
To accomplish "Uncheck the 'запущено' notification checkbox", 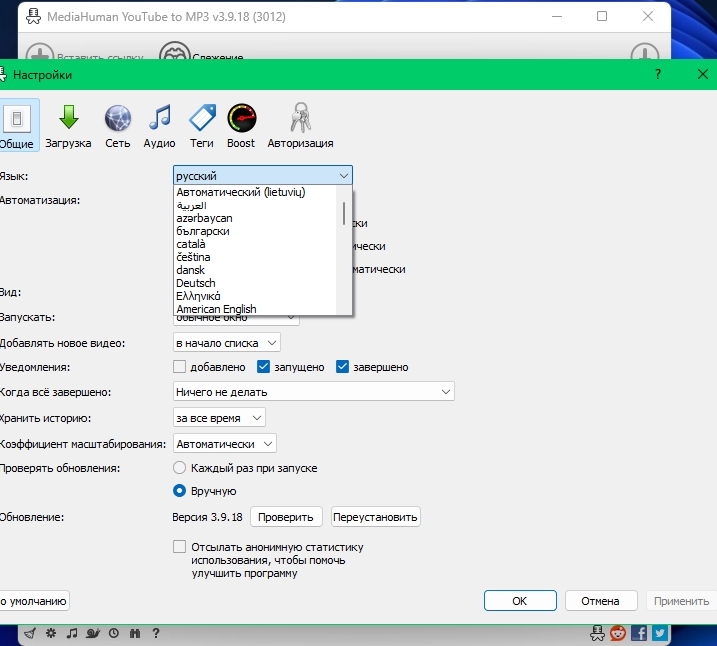I will tap(264, 367).
